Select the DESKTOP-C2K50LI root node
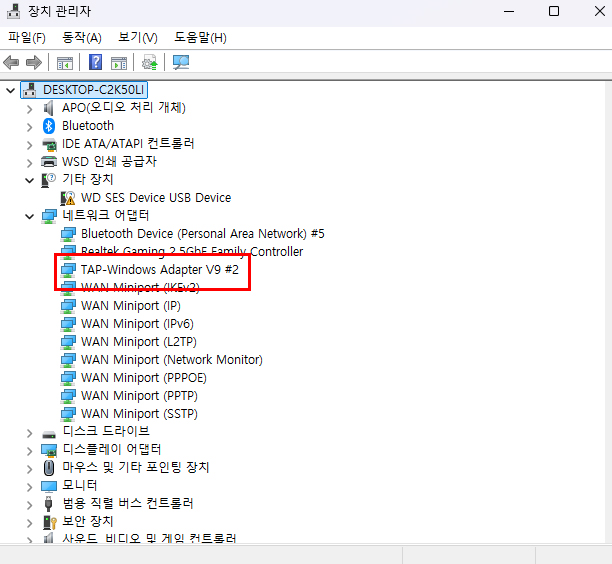Viewport: 612px width, 564px height. pos(94,90)
